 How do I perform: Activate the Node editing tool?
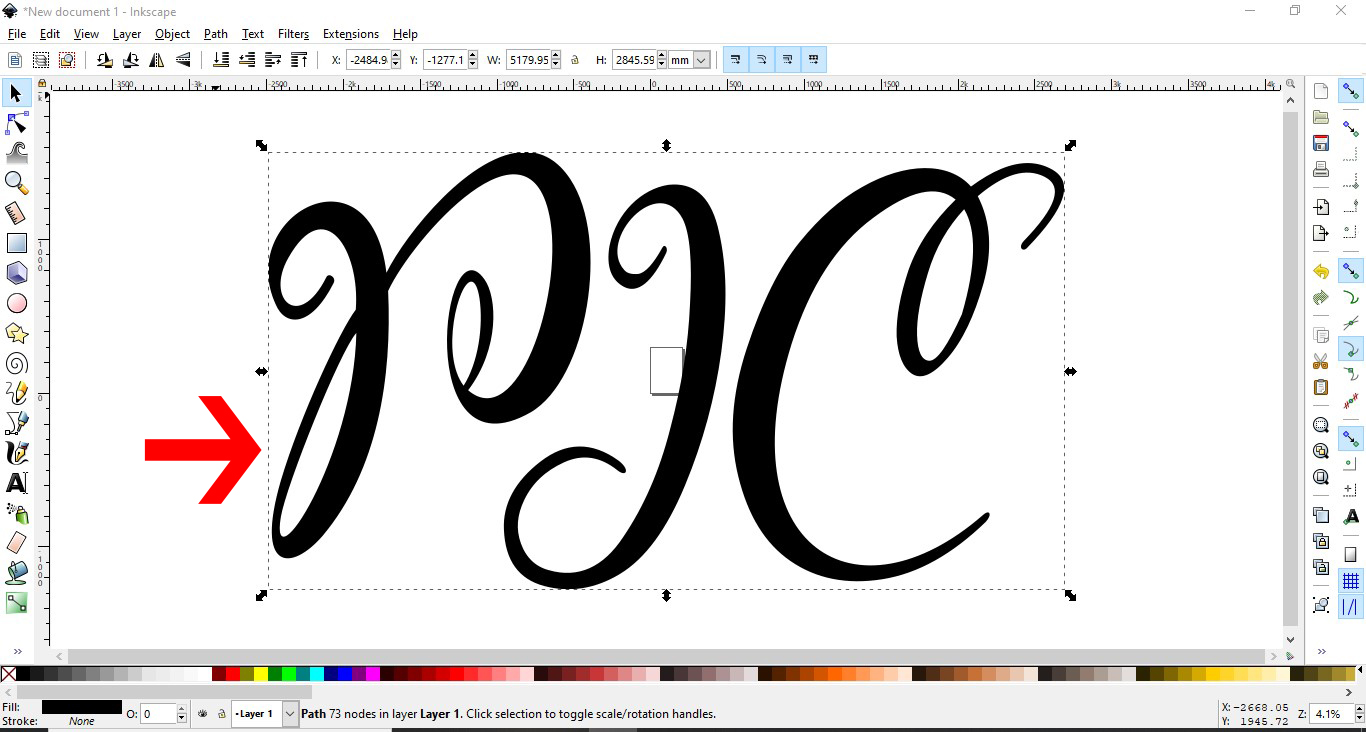tap(16, 123)
